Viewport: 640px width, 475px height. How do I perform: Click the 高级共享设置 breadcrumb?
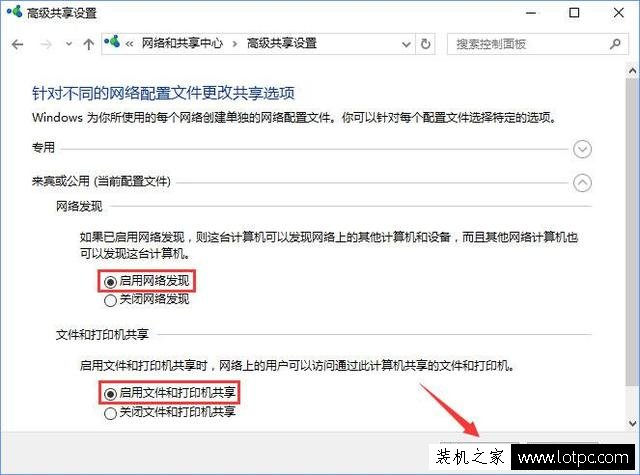pyautogui.click(x=282, y=43)
